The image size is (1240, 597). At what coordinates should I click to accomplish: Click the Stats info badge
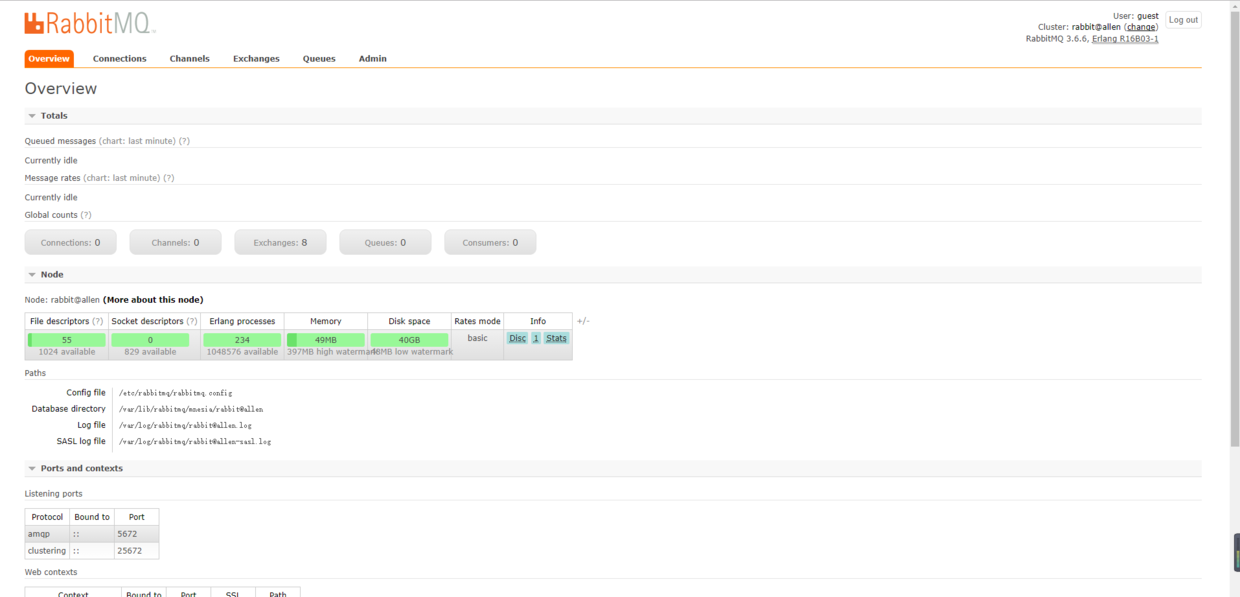point(556,338)
